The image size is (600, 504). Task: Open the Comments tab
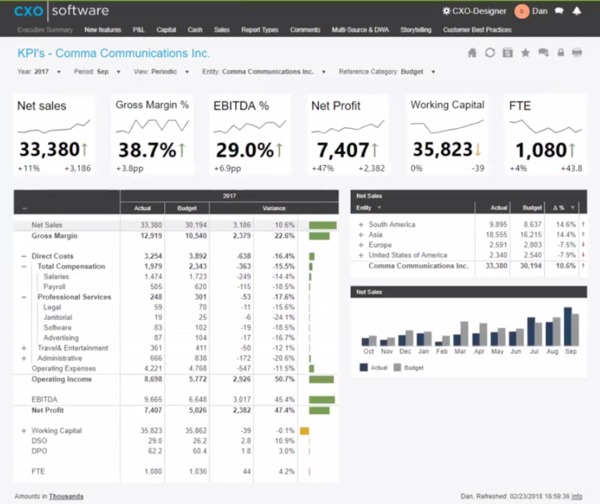tap(305, 30)
